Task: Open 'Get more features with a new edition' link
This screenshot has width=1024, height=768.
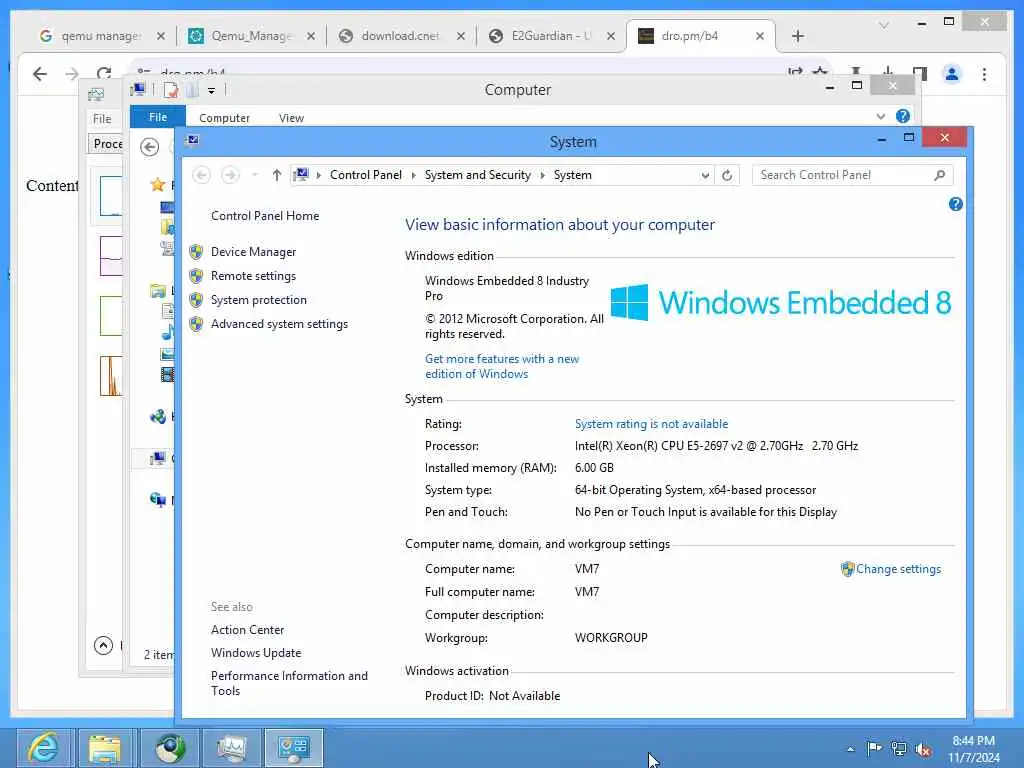Action: [x=502, y=366]
